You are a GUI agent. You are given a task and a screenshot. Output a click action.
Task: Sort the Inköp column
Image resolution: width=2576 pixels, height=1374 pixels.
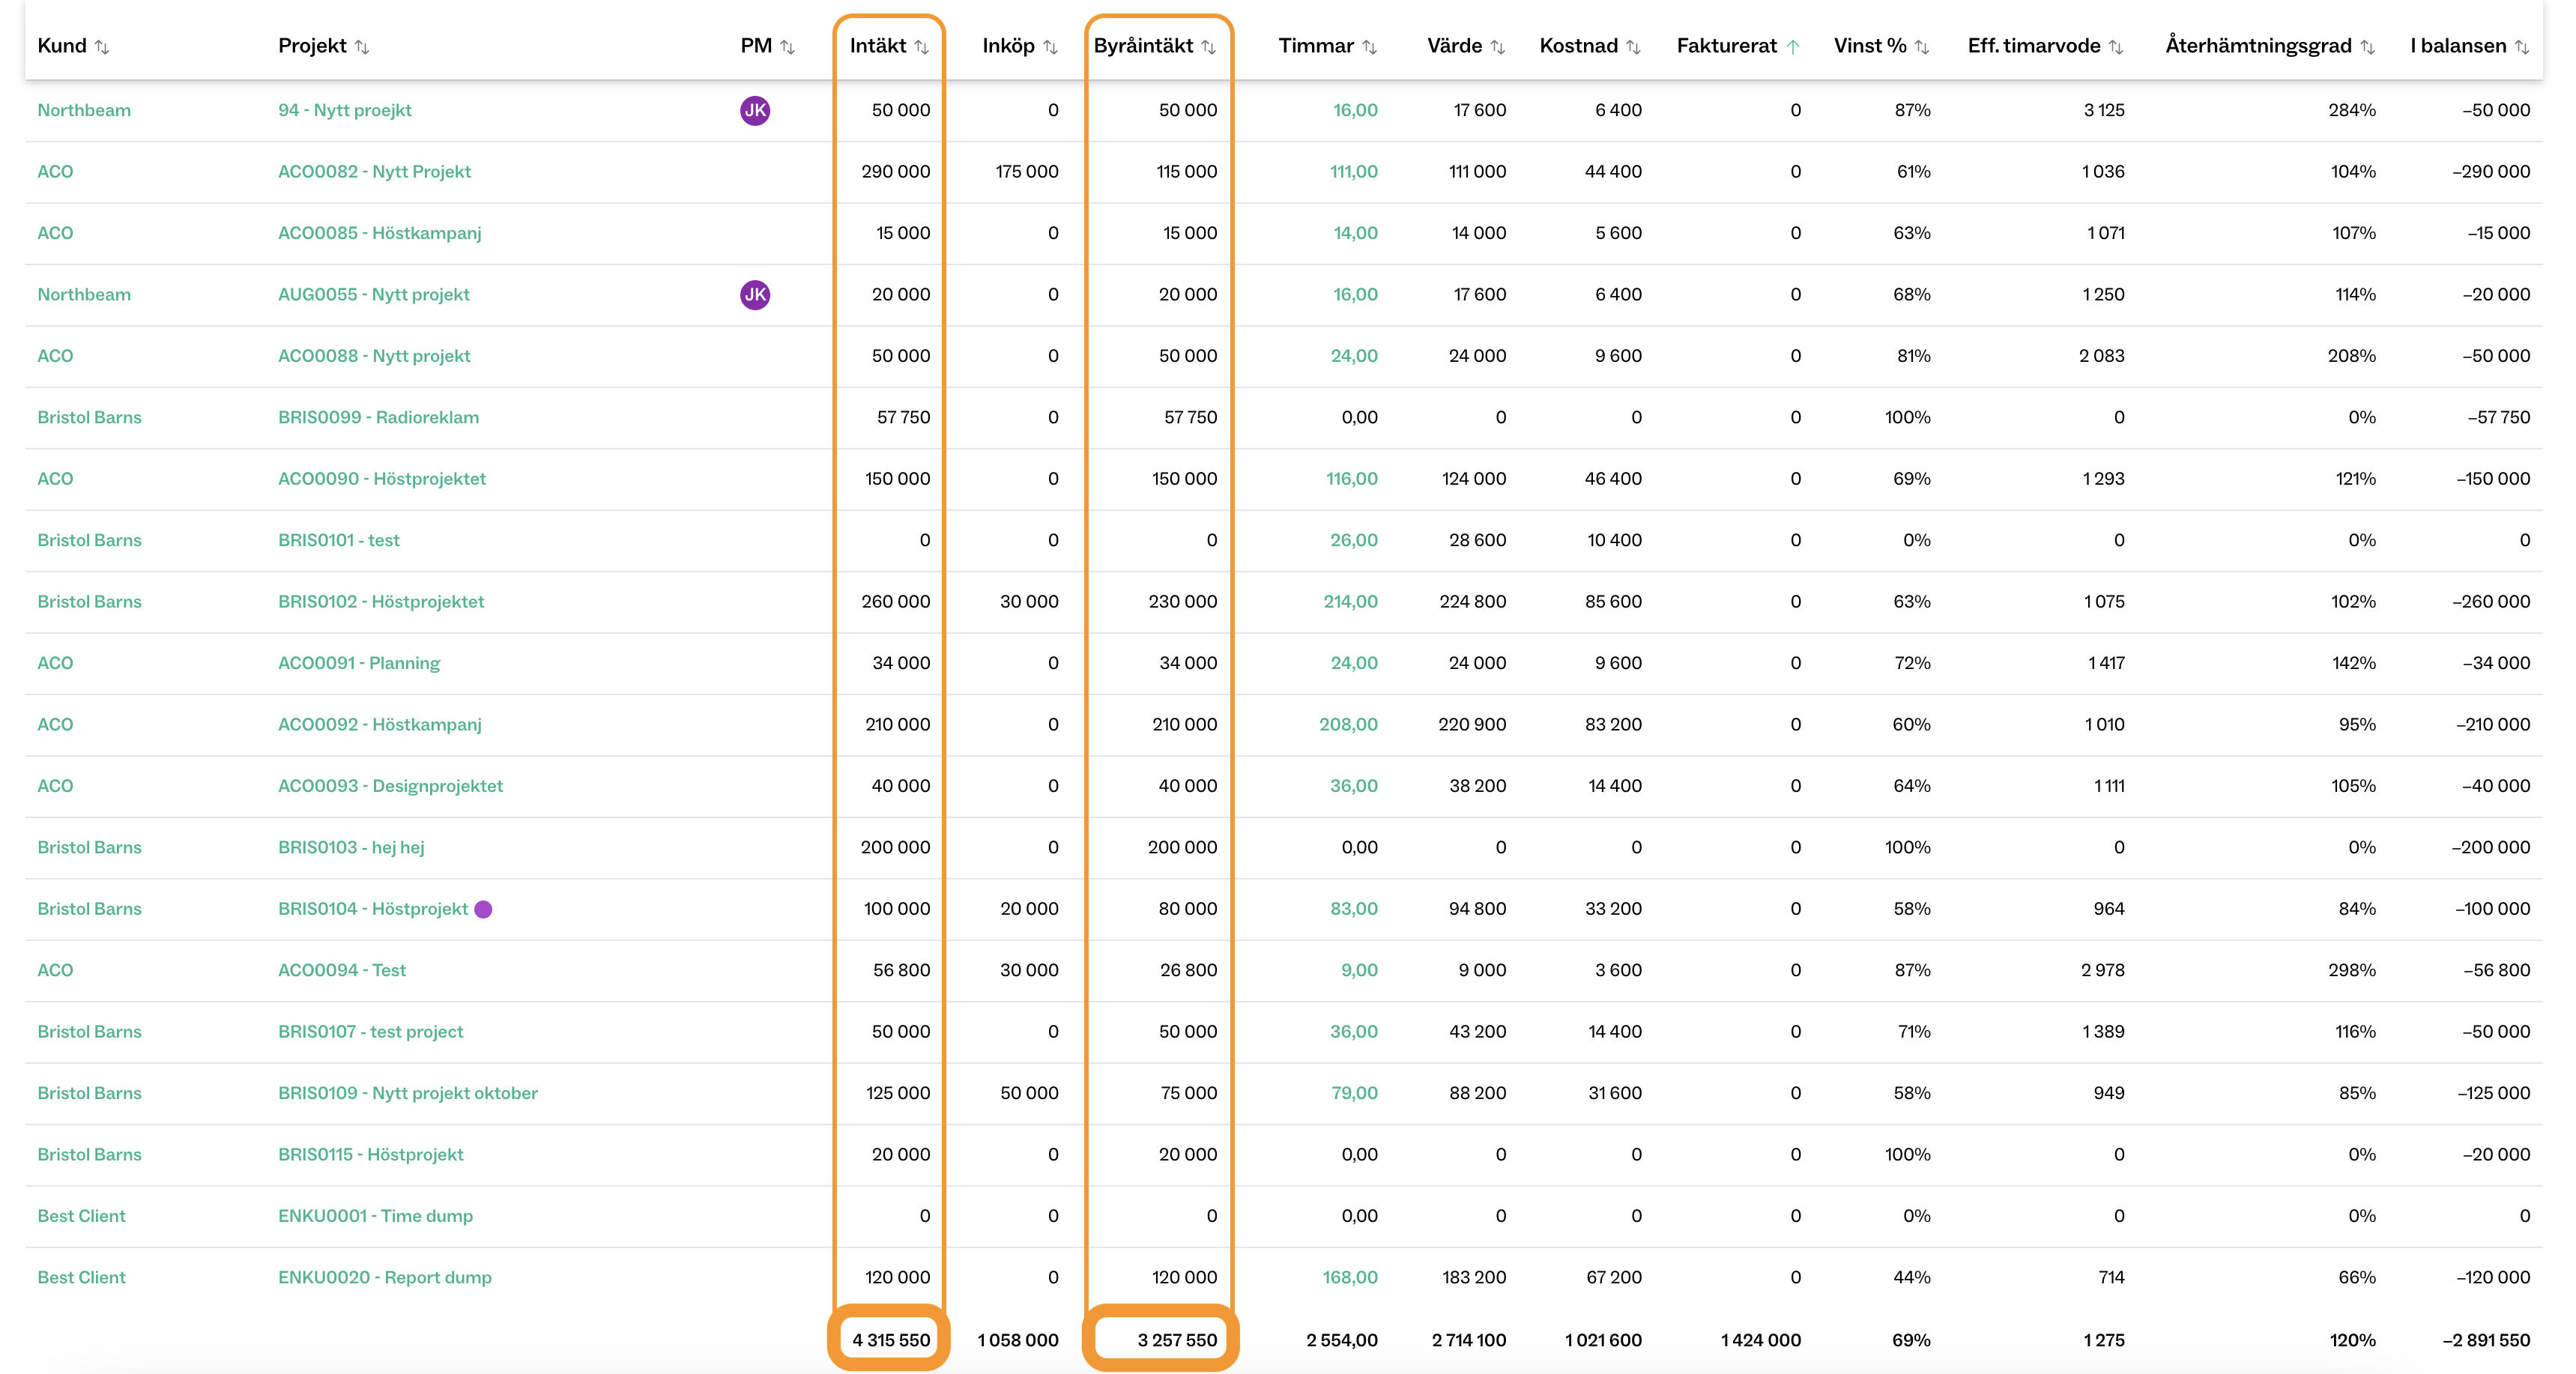click(x=1050, y=47)
